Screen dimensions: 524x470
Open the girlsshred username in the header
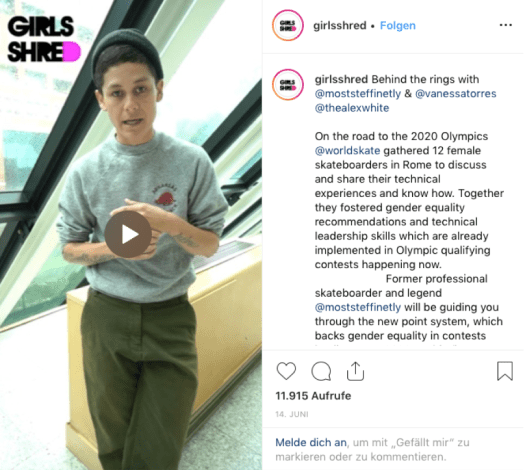(340, 26)
